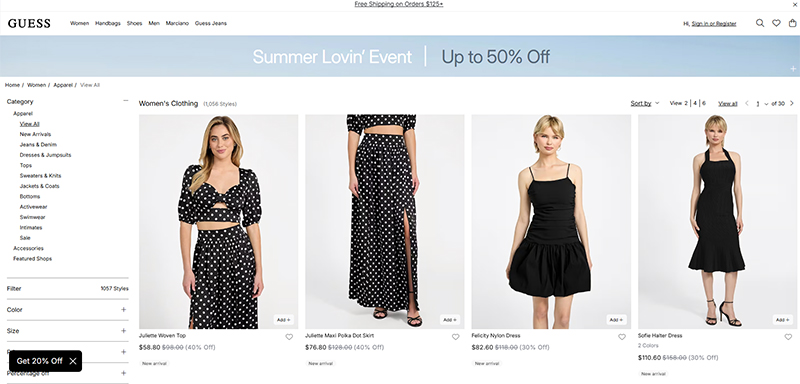Image resolution: width=800 pixels, height=384 pixels.
Task: Add Sofie Halter Dress with Add + button
Action: (782, 320)
